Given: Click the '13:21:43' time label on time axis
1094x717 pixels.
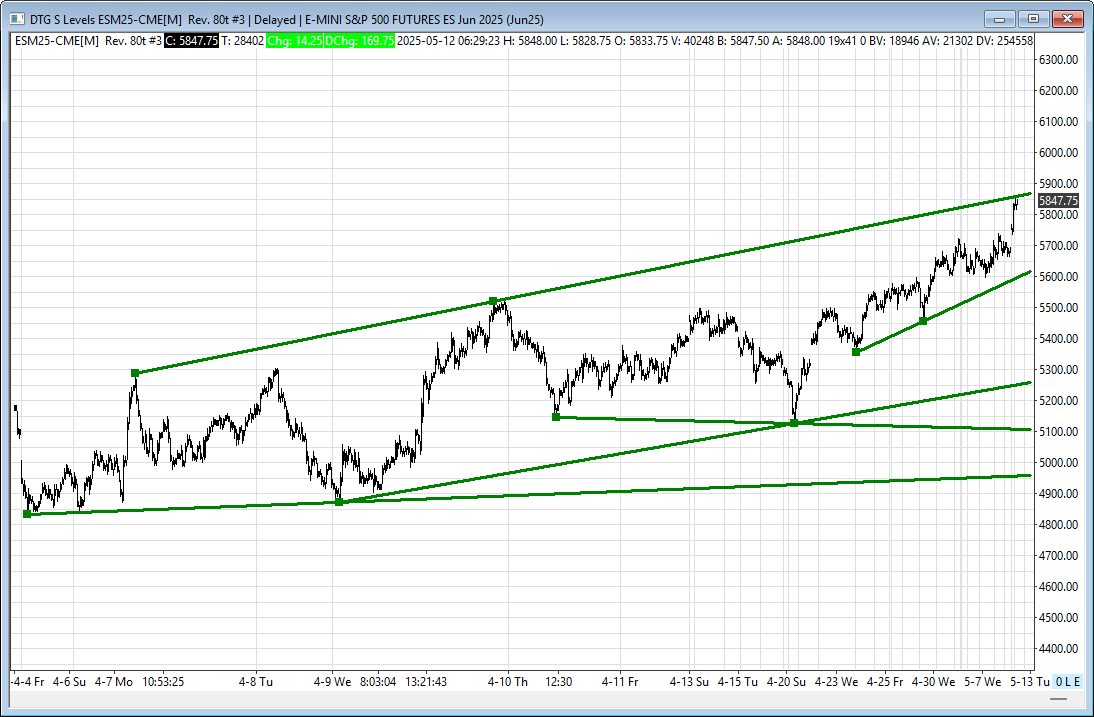Looking at the screenshot, I should point(426,681).
